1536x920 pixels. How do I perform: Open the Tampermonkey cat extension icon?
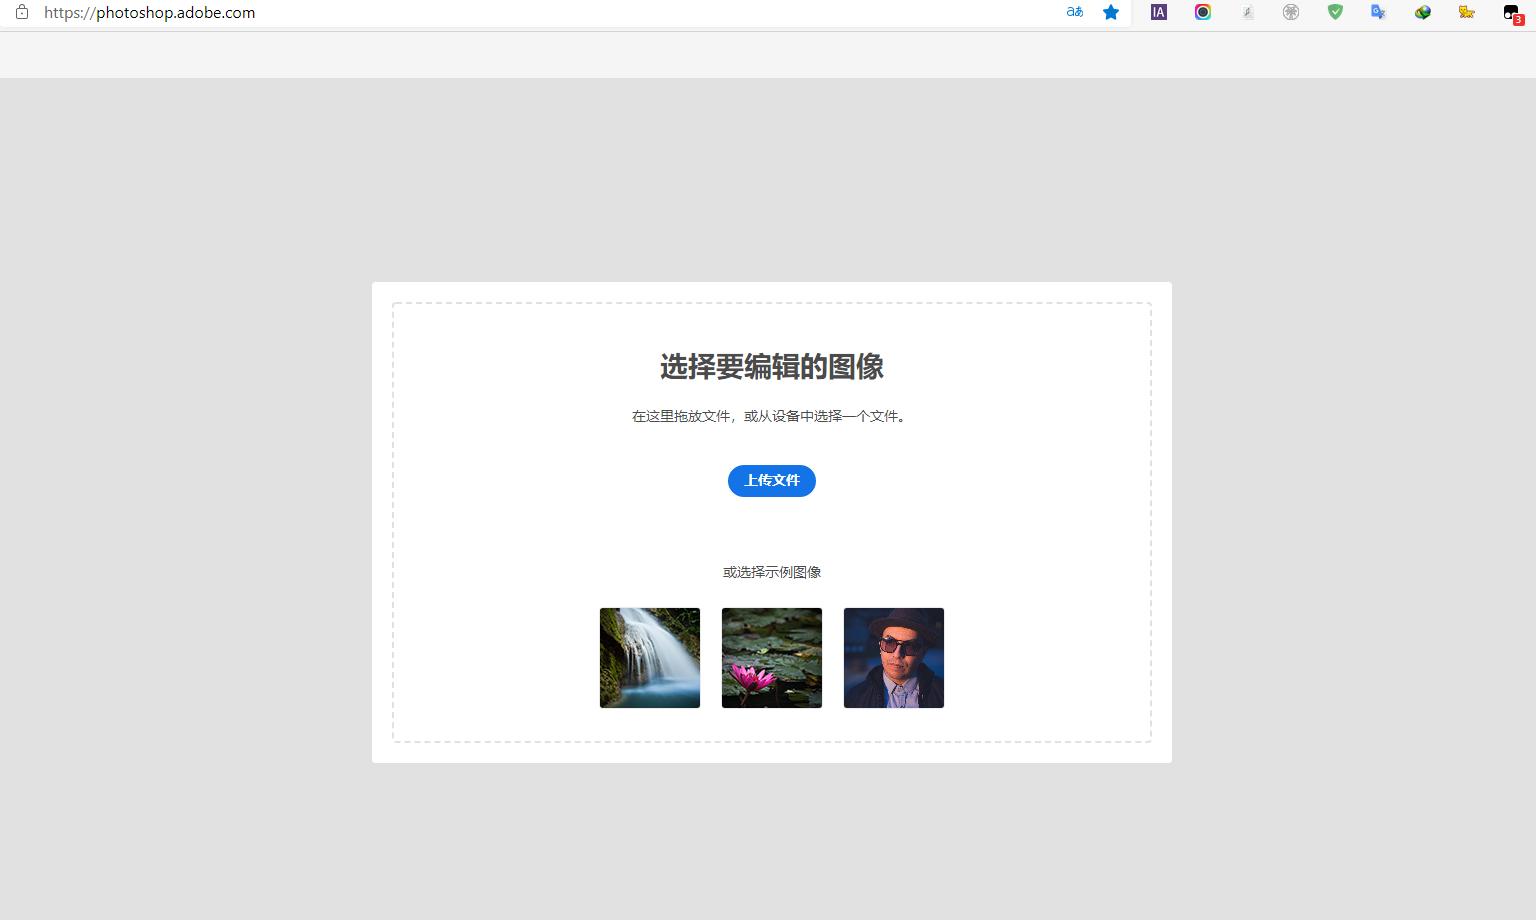1466,12
